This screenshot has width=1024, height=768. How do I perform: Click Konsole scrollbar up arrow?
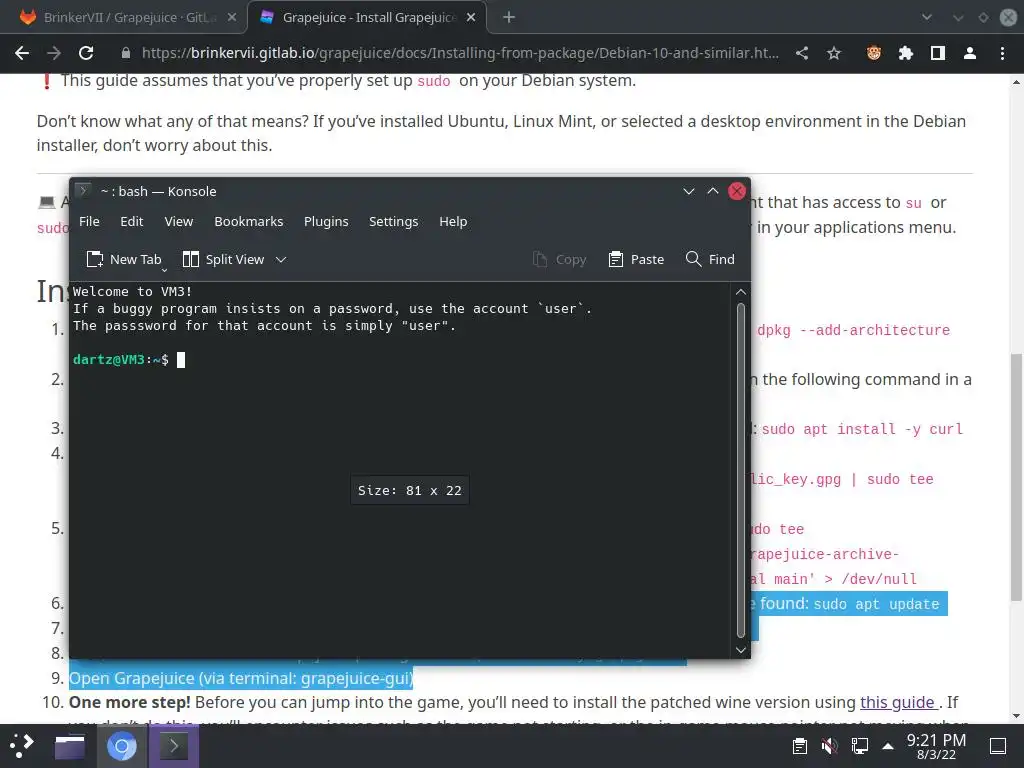[x=741, y=292]
